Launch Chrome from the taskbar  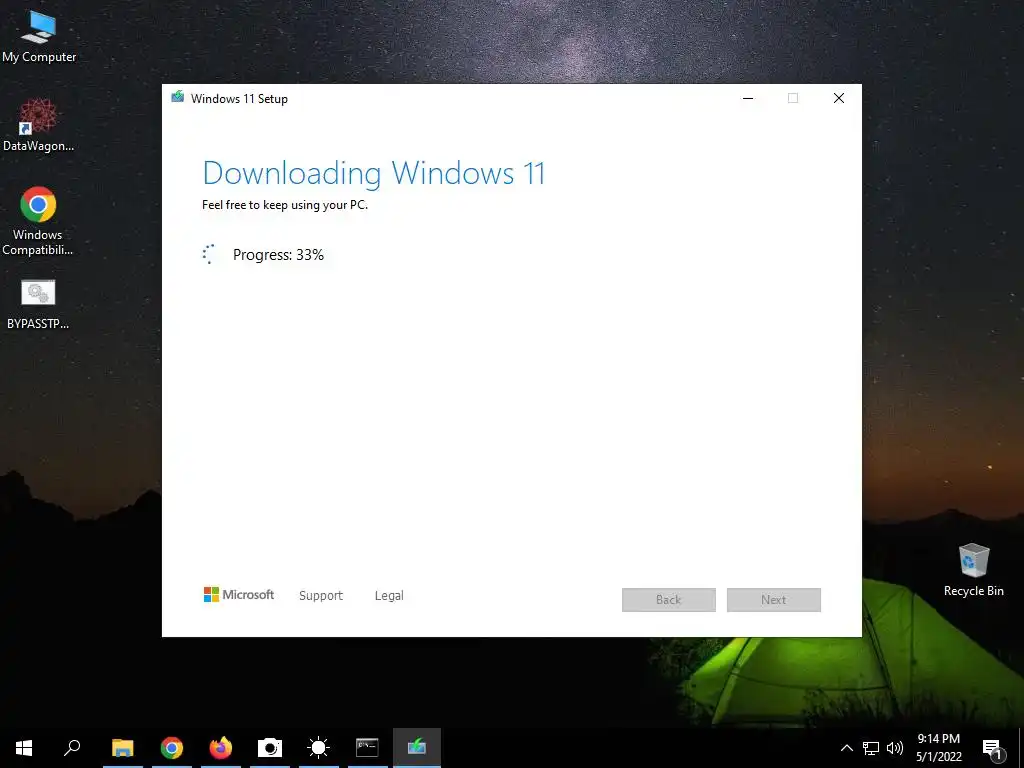click(172, 748)
